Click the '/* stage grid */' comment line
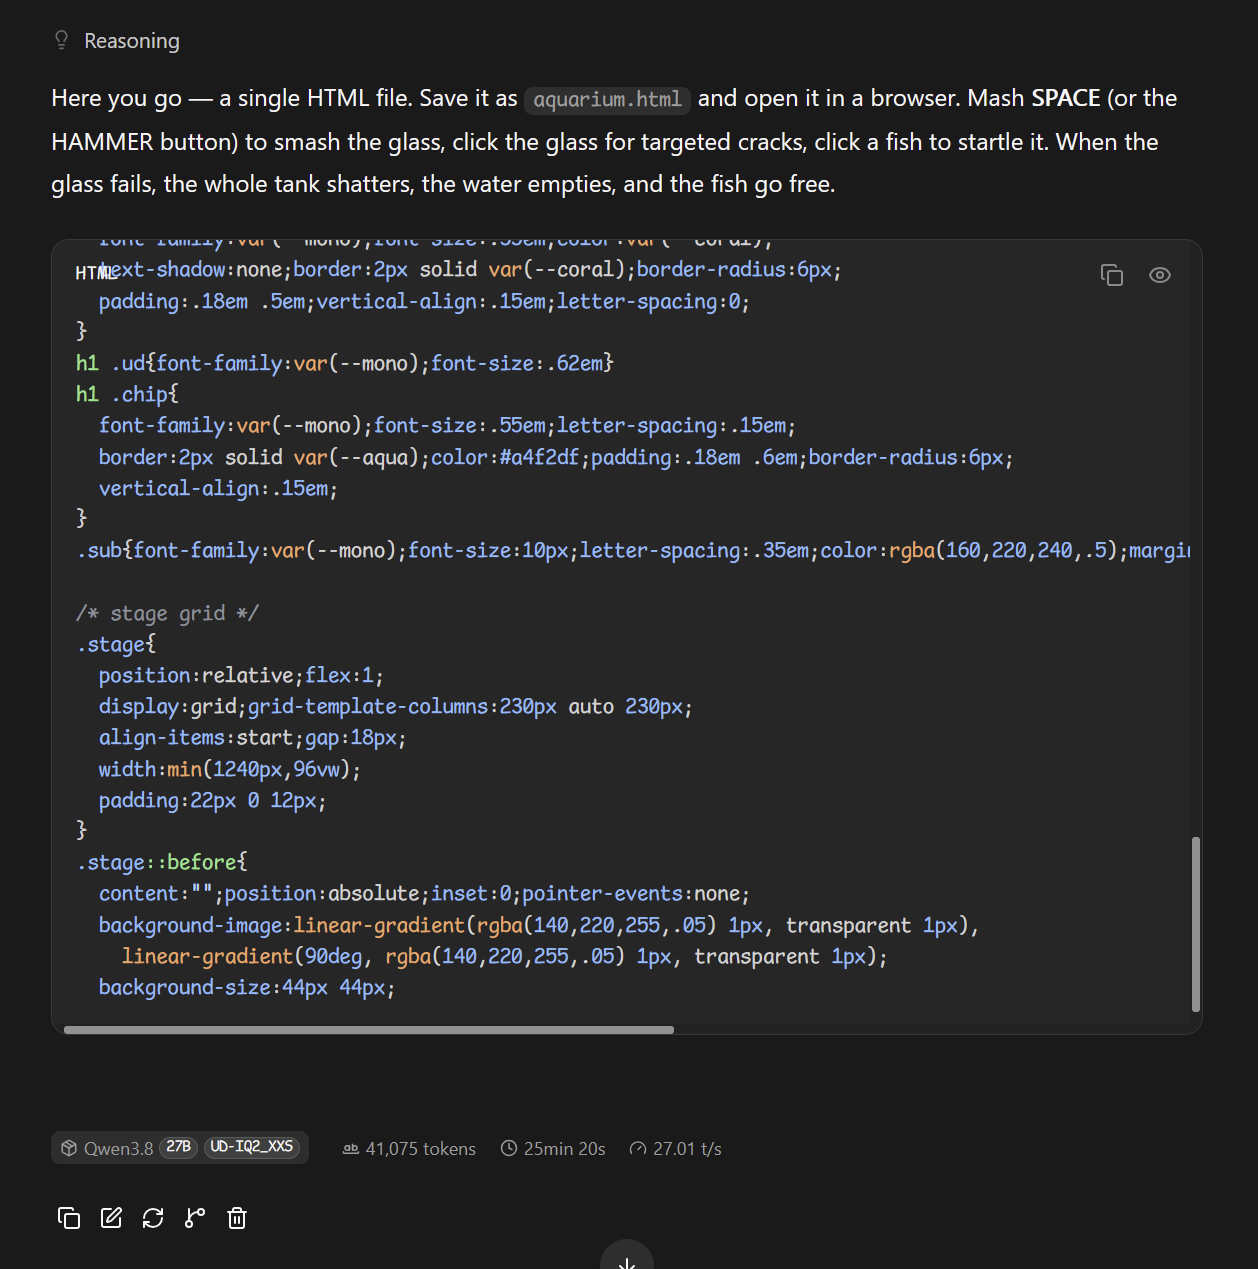 click(167, 613)
